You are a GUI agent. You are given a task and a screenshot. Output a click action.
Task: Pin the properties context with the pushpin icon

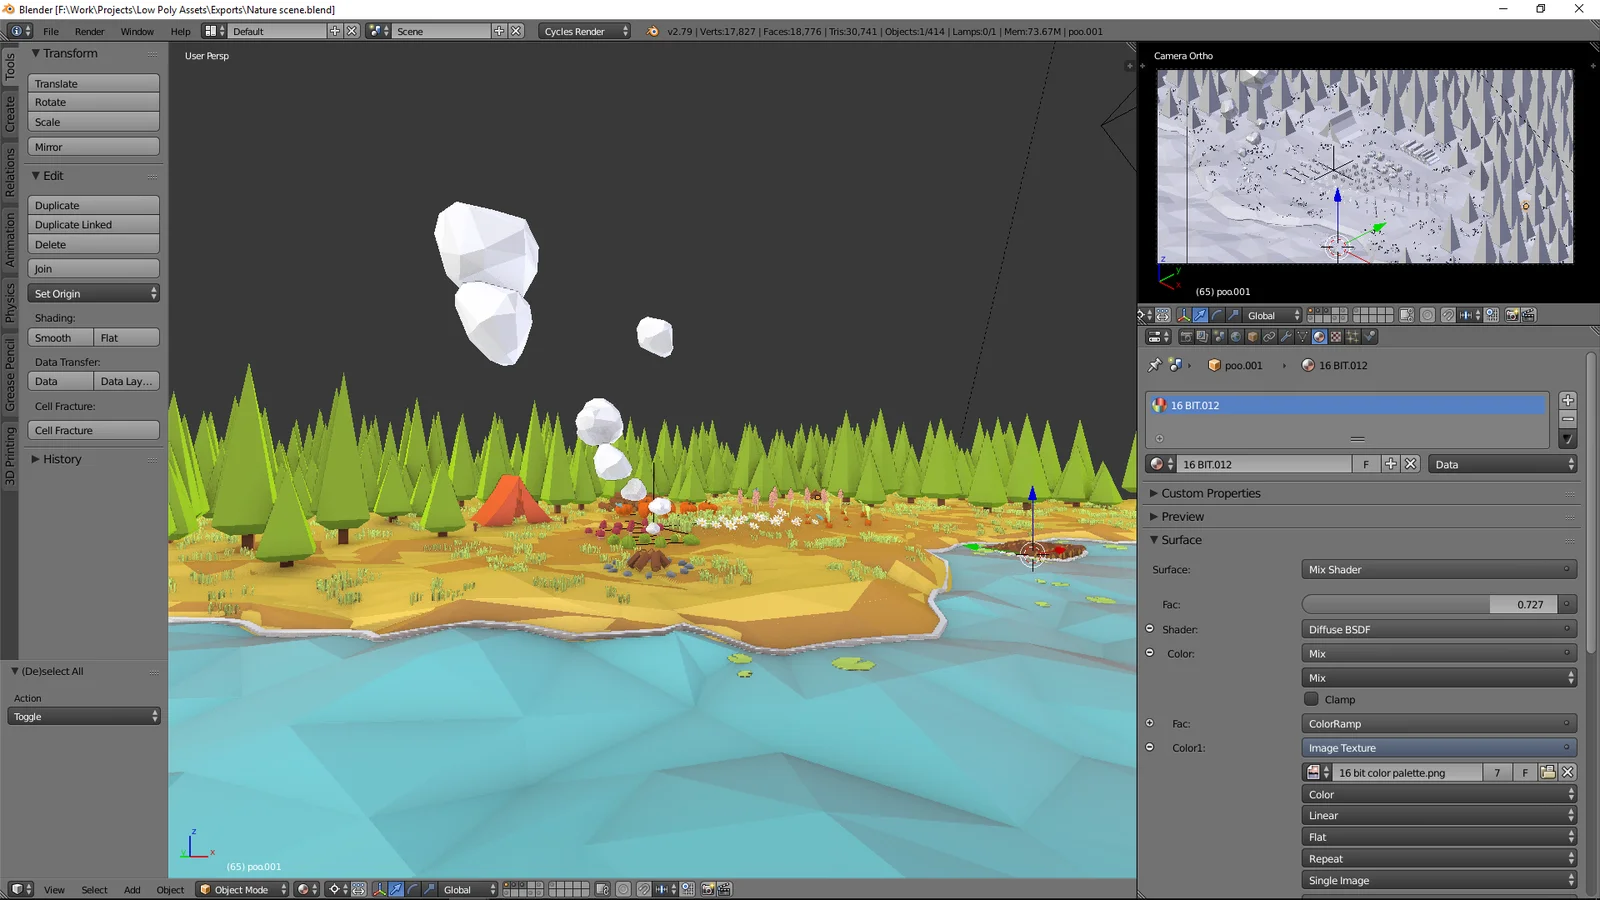coord(1153,365)
